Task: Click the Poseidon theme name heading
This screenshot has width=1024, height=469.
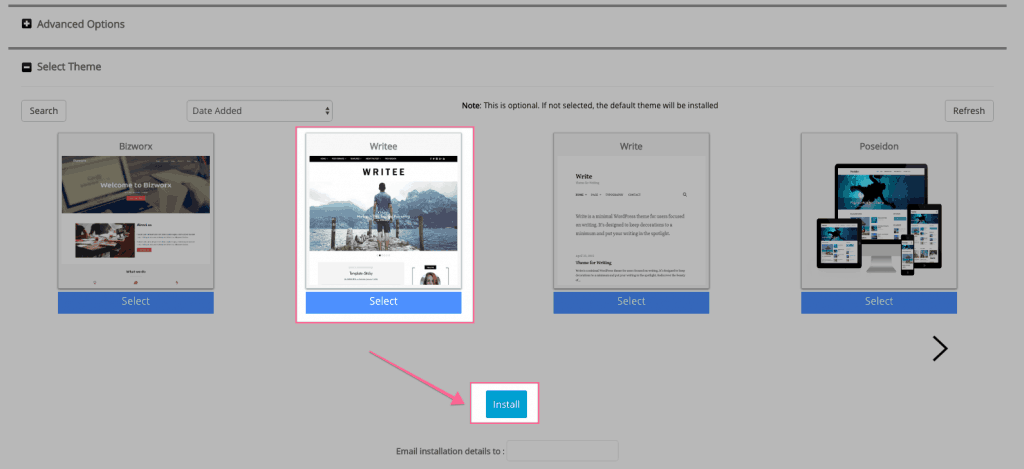Action: [x=878, y=145]
